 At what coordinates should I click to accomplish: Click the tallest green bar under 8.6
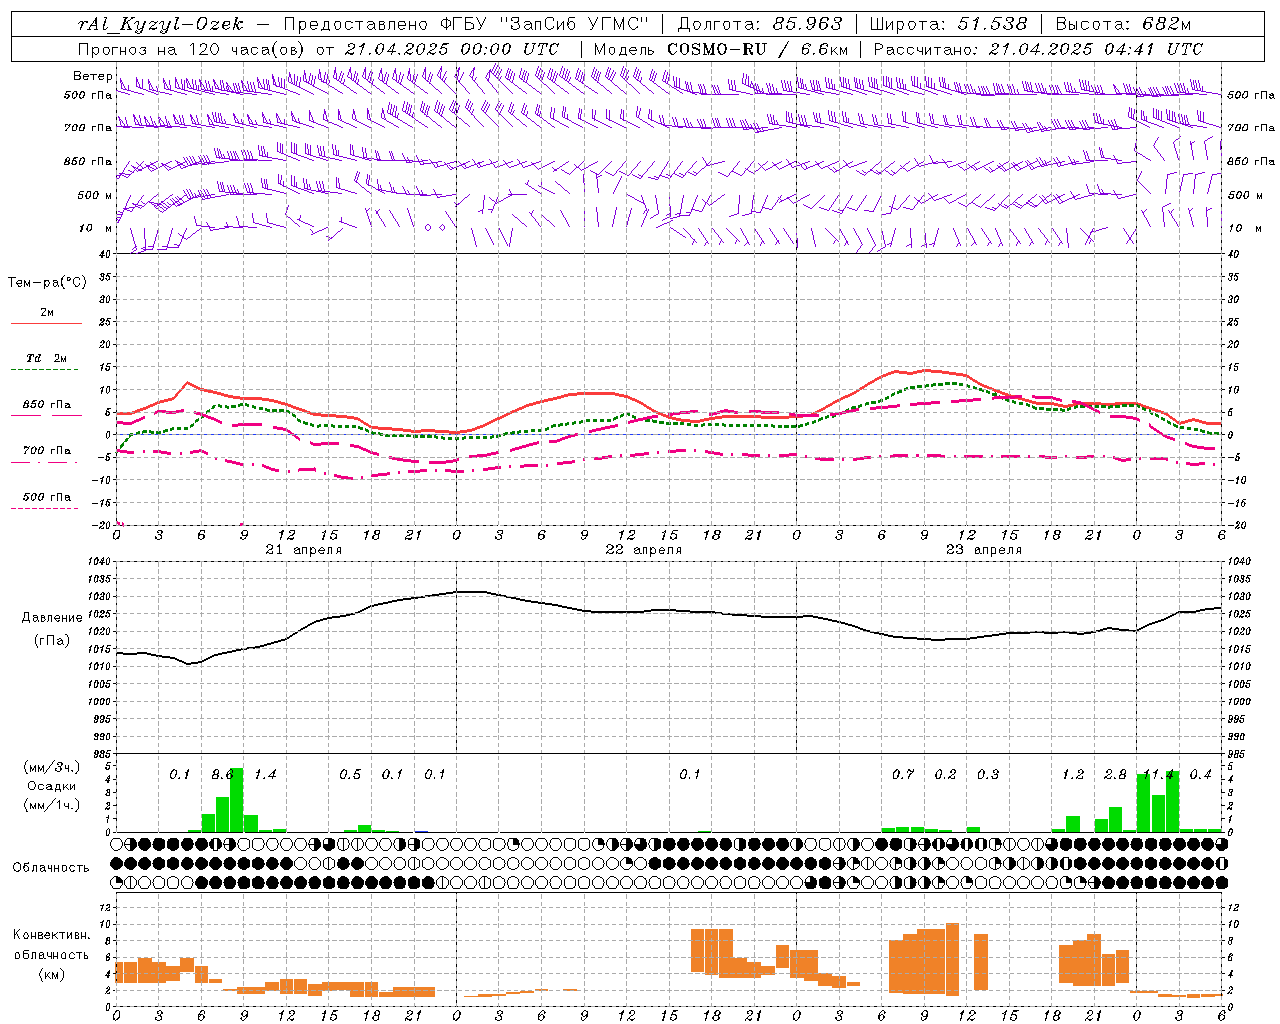[236, 800]
